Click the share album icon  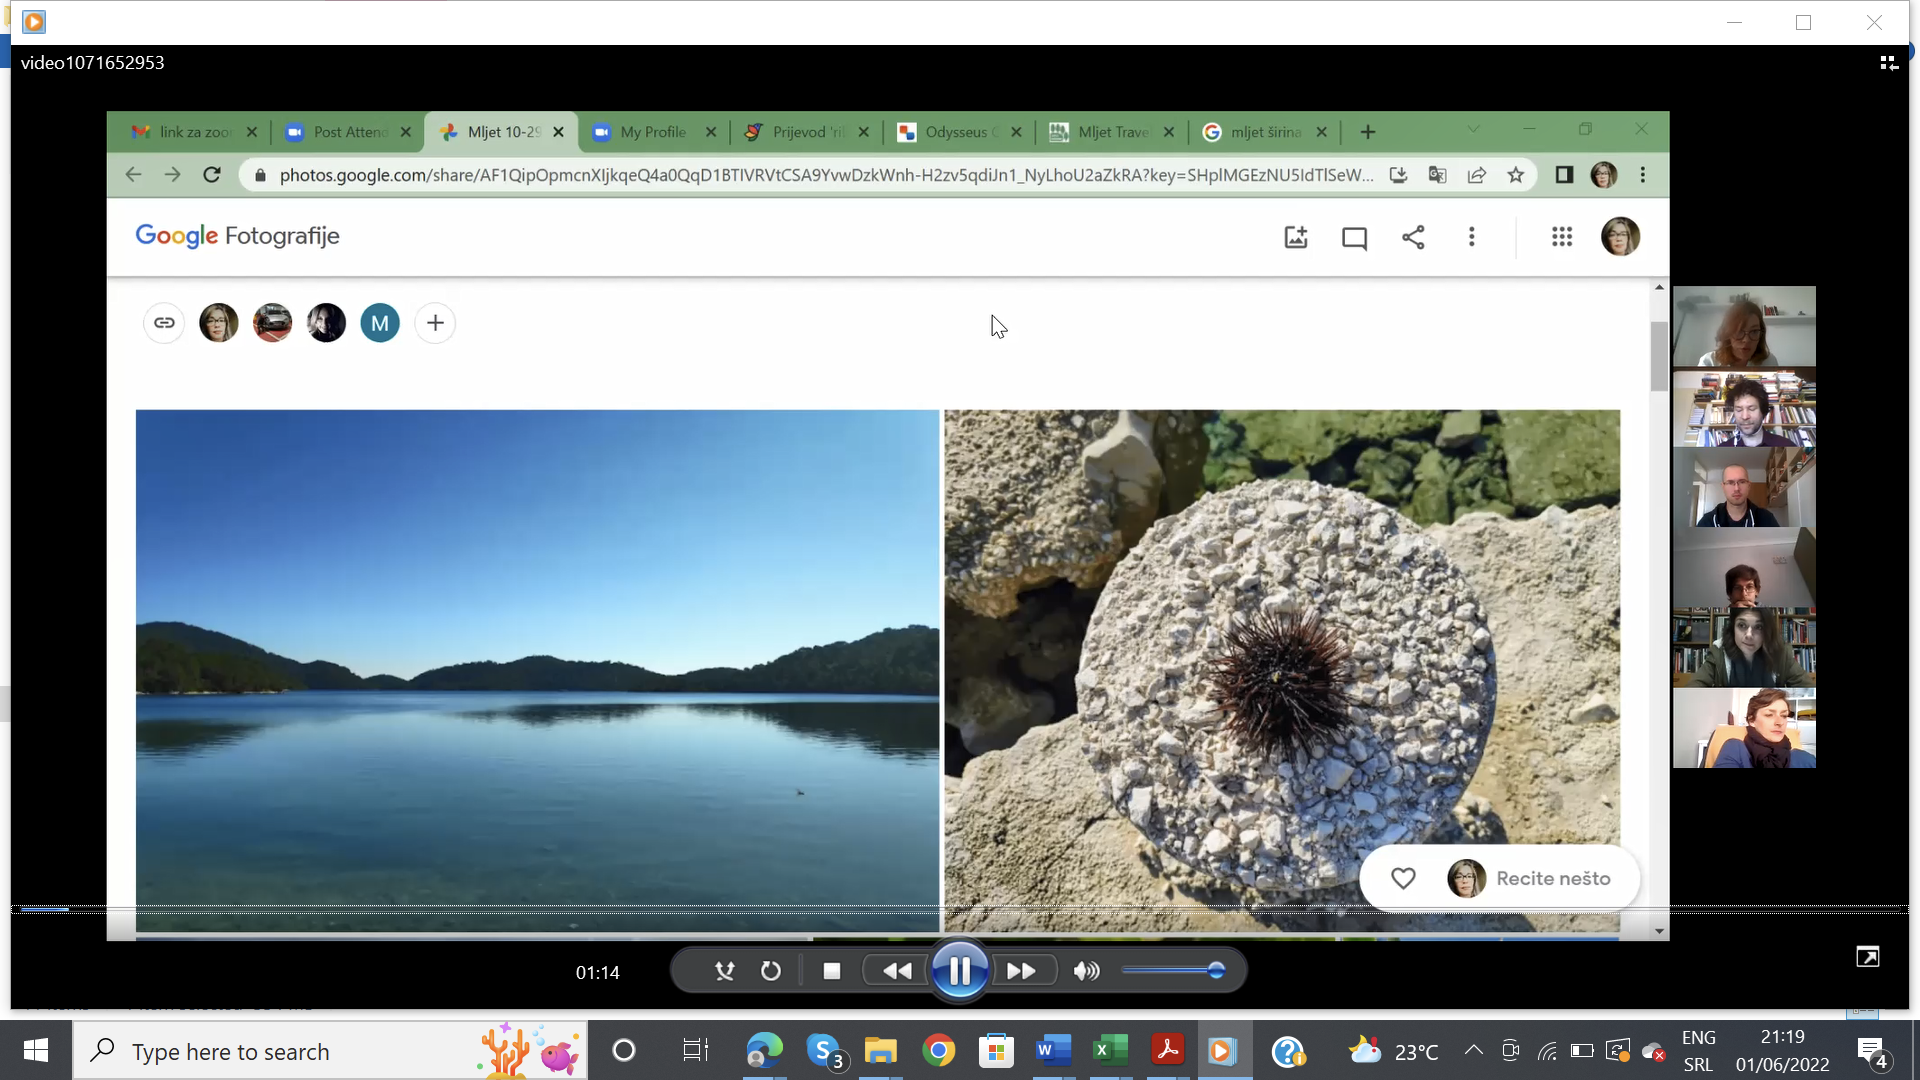pyautogui.click(x=1413, y=237)
